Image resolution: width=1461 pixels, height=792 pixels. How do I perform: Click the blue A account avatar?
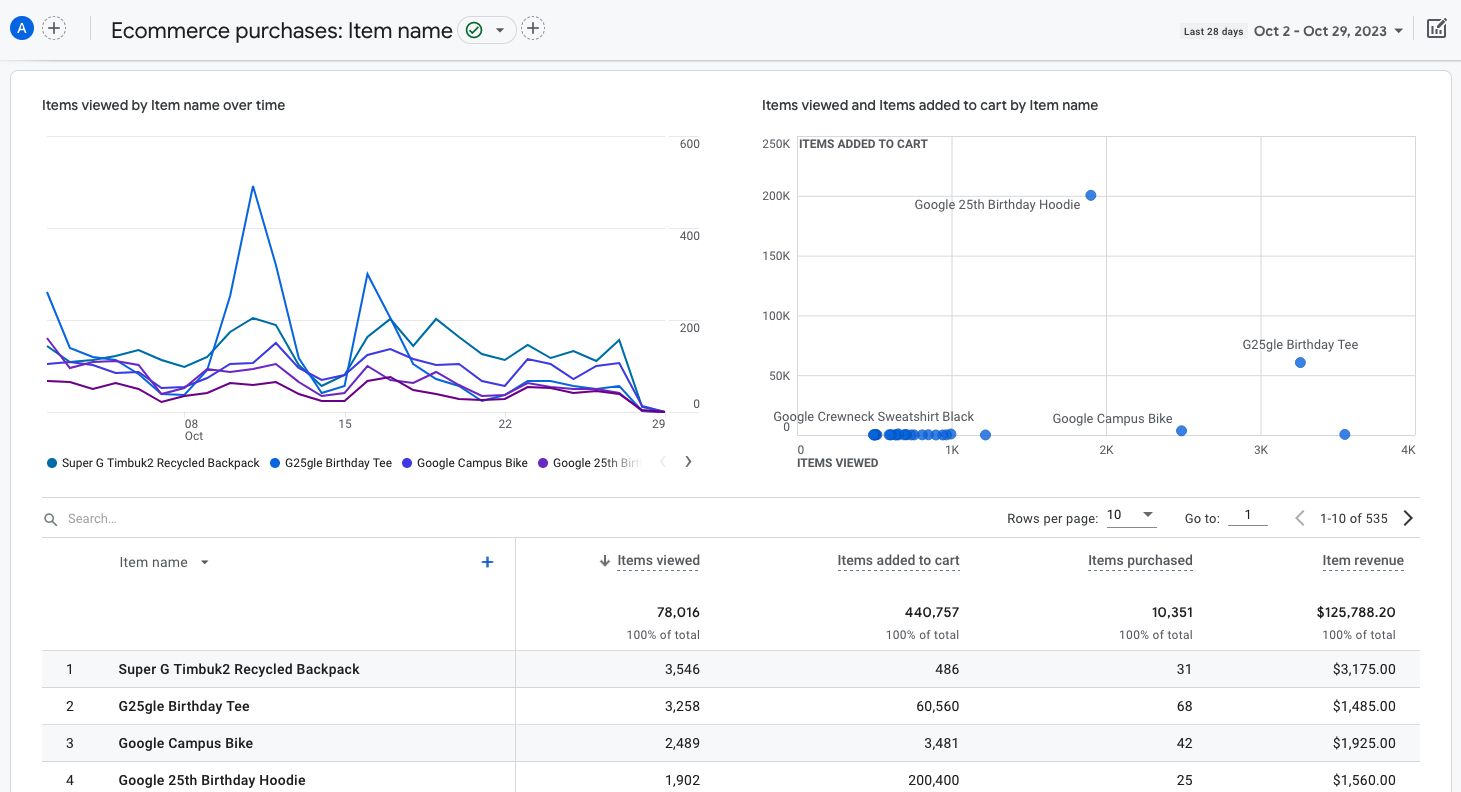[20, 27]
